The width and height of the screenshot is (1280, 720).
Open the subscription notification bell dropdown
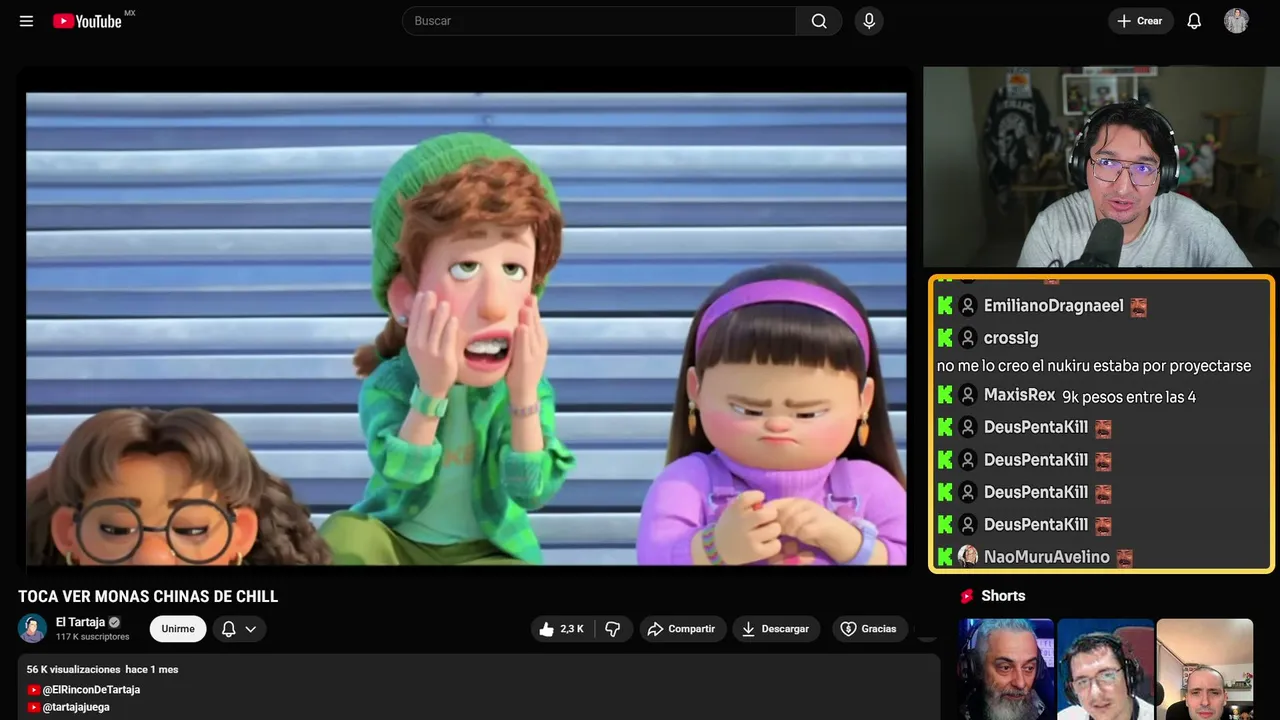[x=239, y=628]
